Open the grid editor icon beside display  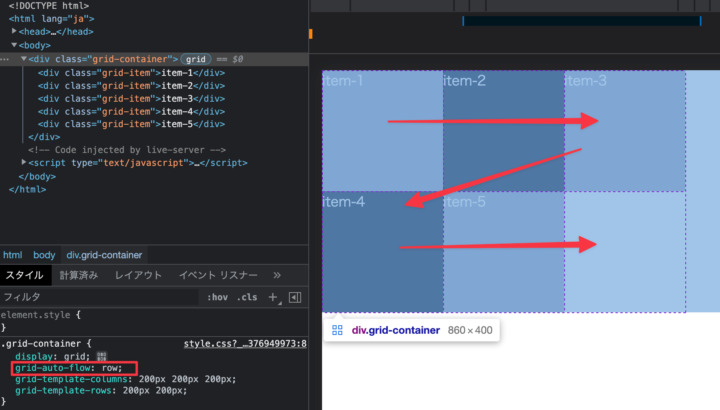(101, 356)
